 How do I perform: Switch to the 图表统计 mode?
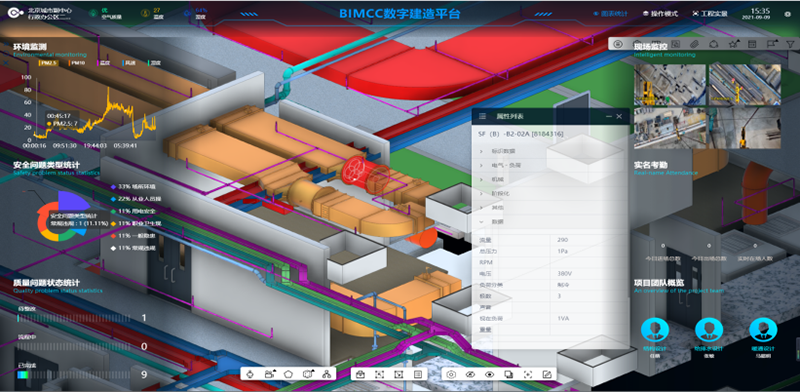611,14
